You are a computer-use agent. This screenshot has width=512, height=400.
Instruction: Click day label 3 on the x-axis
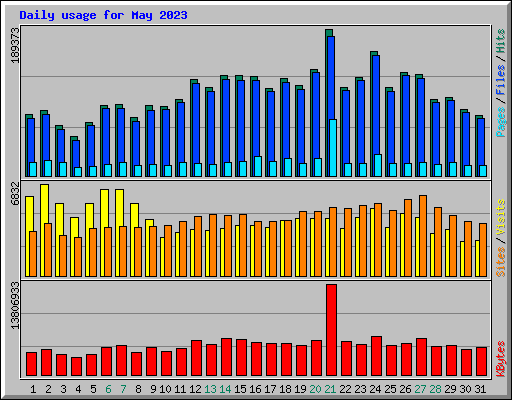[63, 389]
